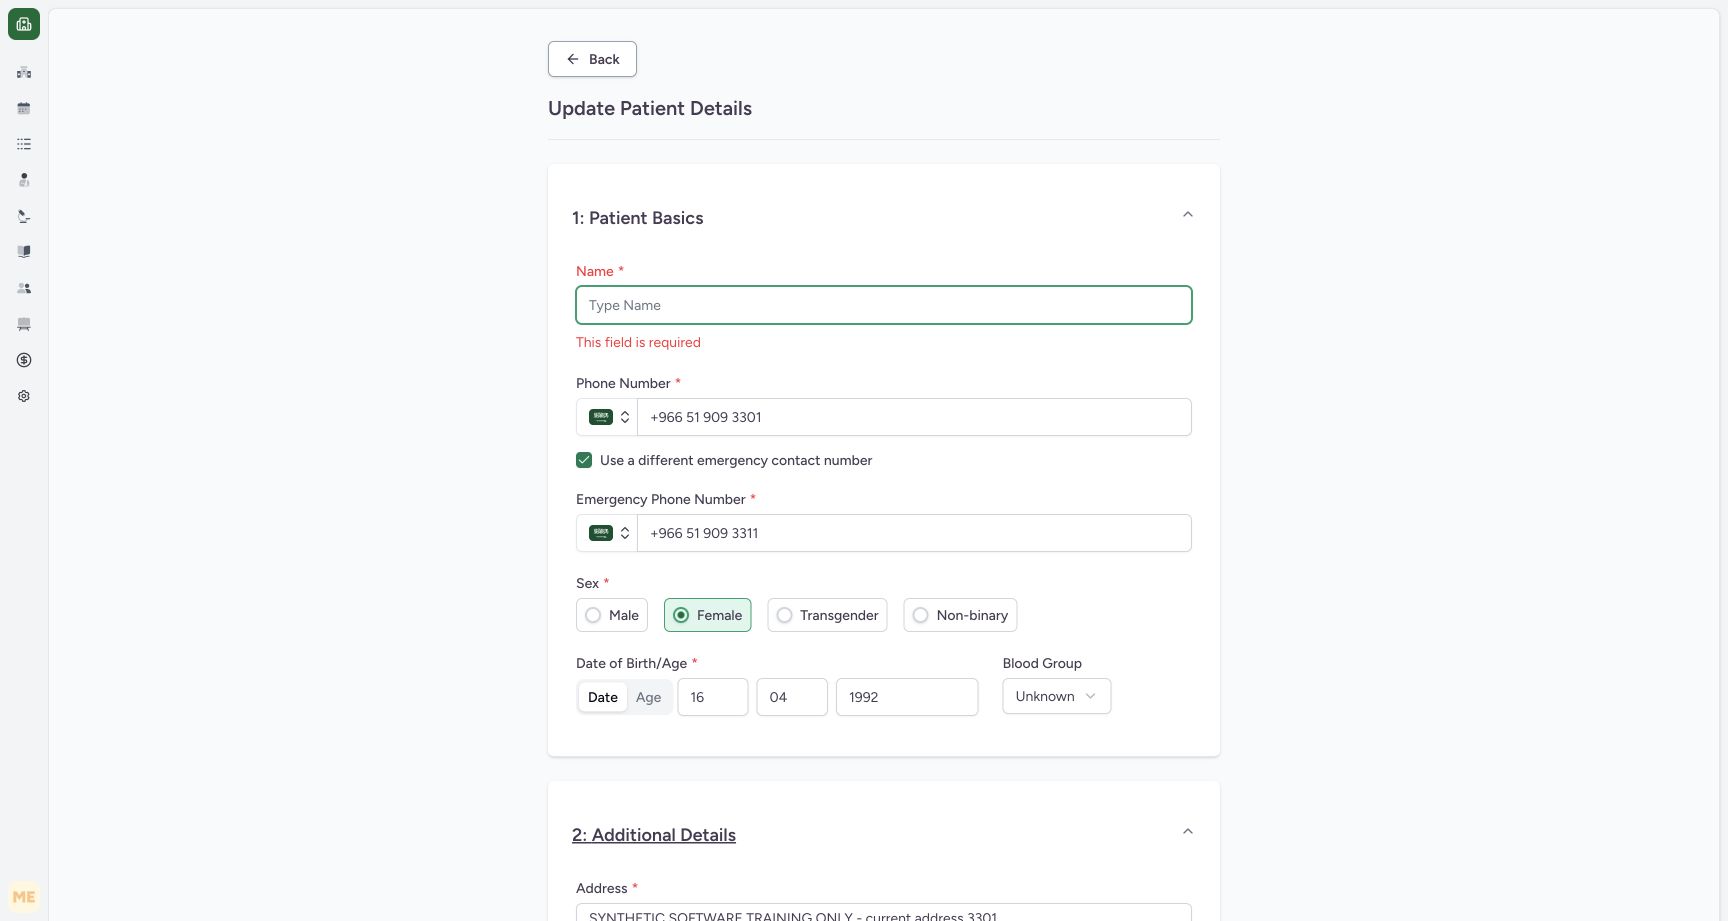
Task: Open country flag selector for Emergency Phone
Action: pyautogui.click(x=607, y=533)
